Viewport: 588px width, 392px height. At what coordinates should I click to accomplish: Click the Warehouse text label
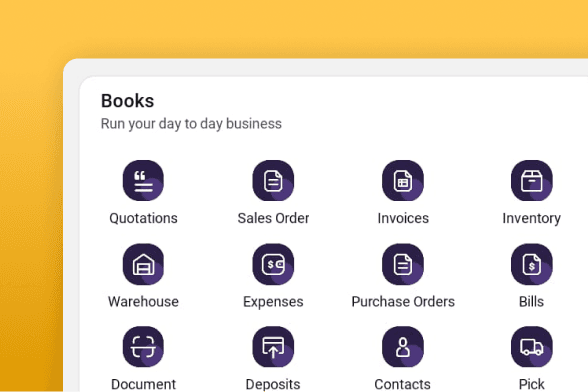click(x=143, y=302)
